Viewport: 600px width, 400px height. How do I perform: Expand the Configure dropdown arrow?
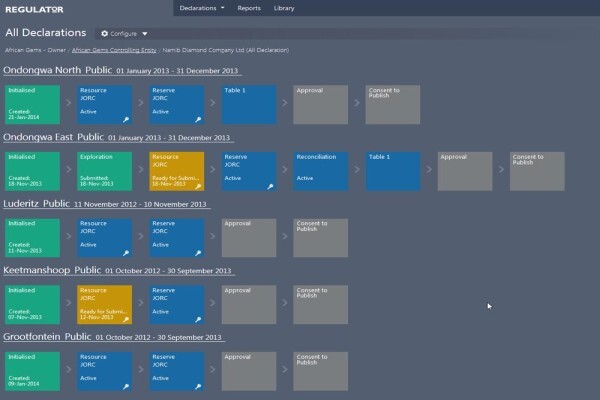145,34
